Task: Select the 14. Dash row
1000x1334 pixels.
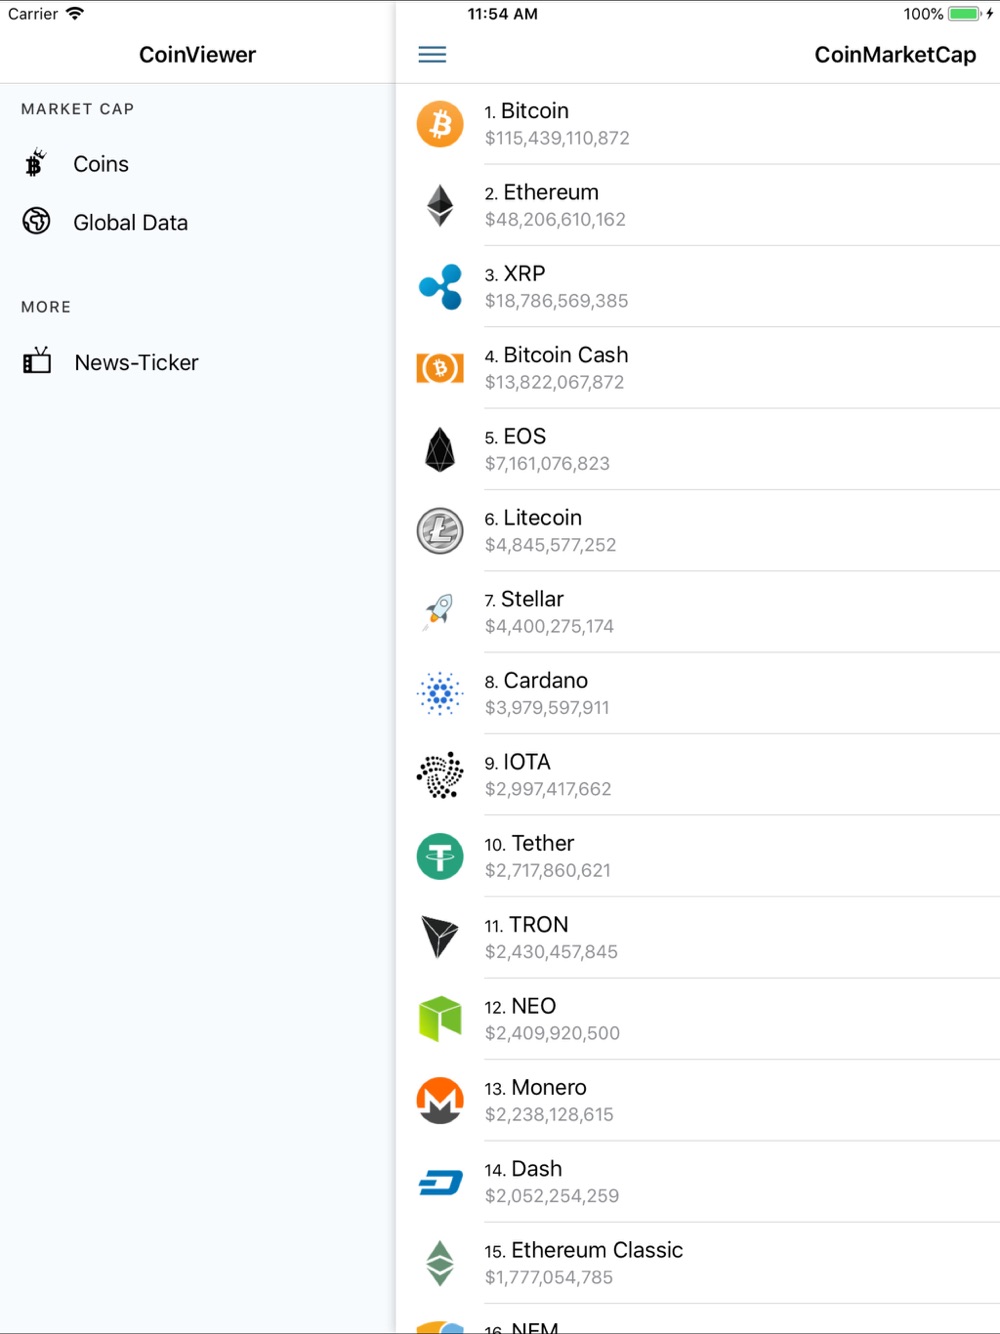Action: (x=698, y=1182)
